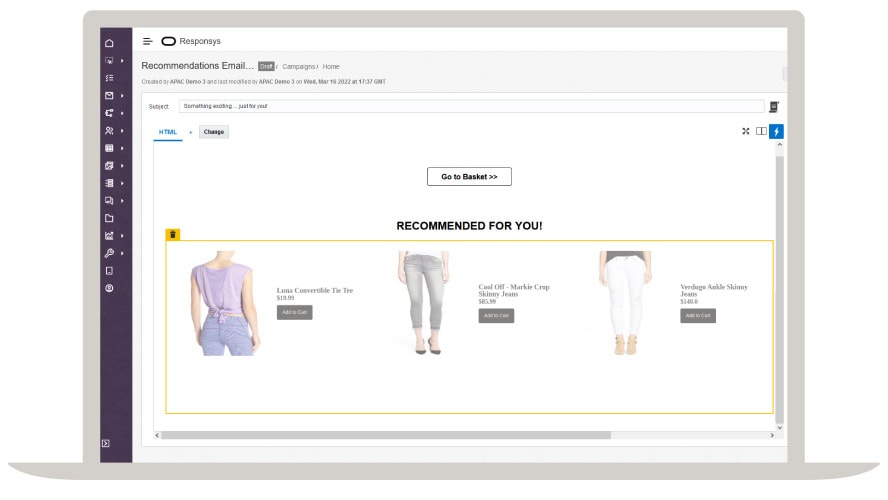Click the vertical scrollbar down arrow

pos(780,428)
